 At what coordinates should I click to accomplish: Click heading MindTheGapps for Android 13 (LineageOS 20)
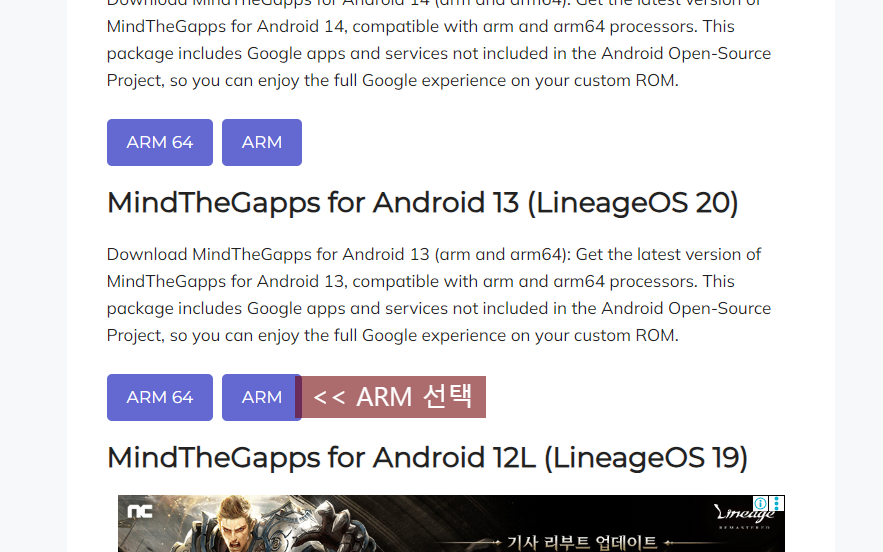pos(422,203)
